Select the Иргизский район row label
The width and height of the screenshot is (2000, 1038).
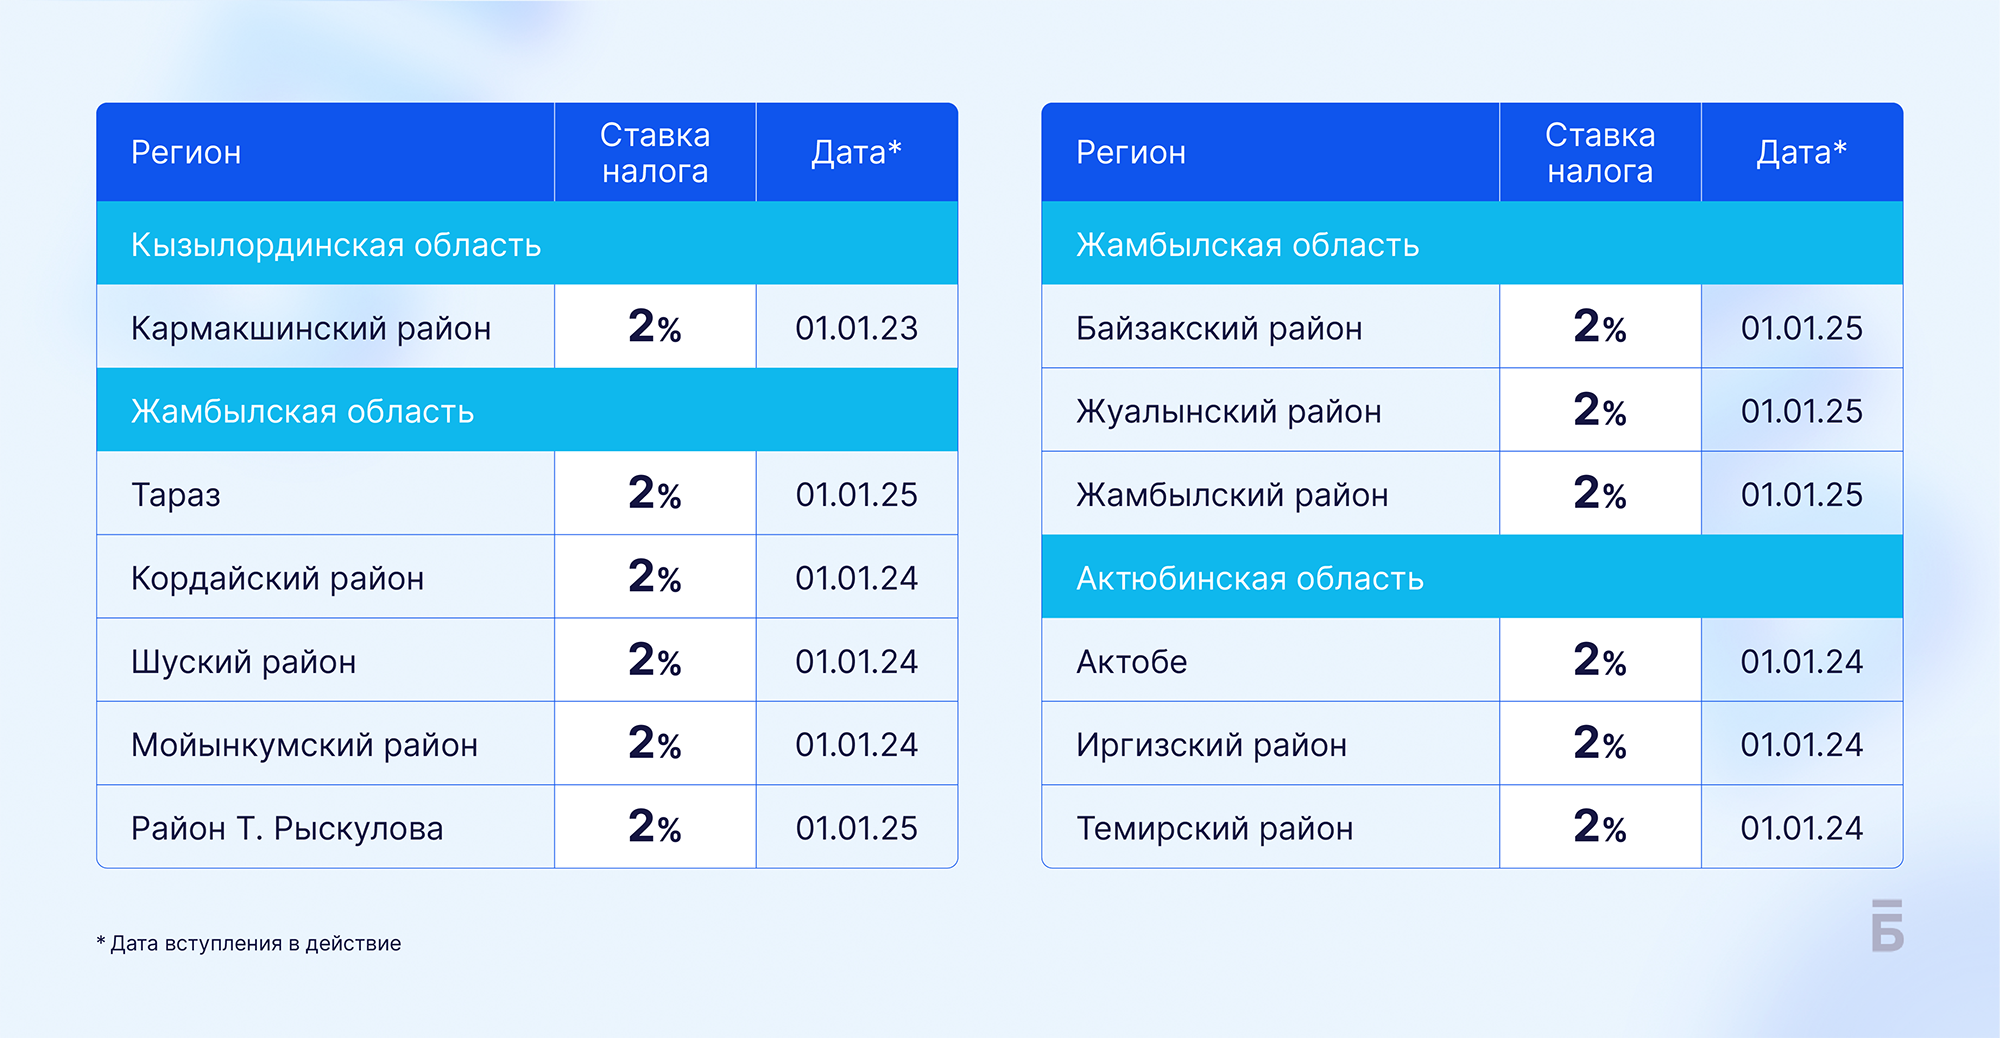1211,745
